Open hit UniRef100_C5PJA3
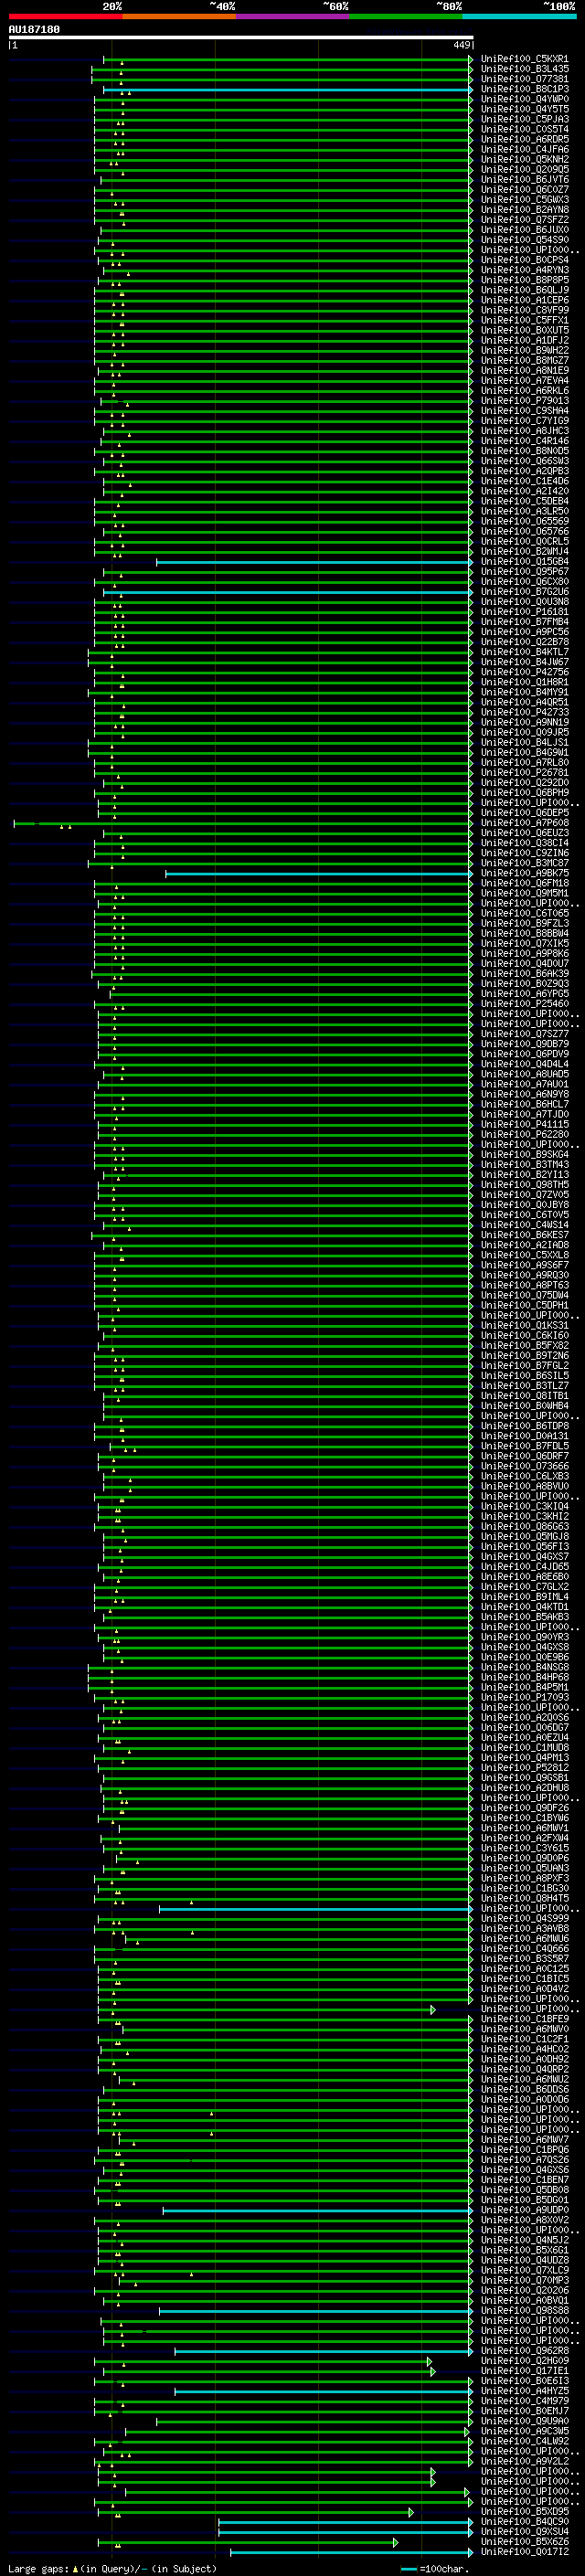This screenshot has height=2576, width=585. 524,119
